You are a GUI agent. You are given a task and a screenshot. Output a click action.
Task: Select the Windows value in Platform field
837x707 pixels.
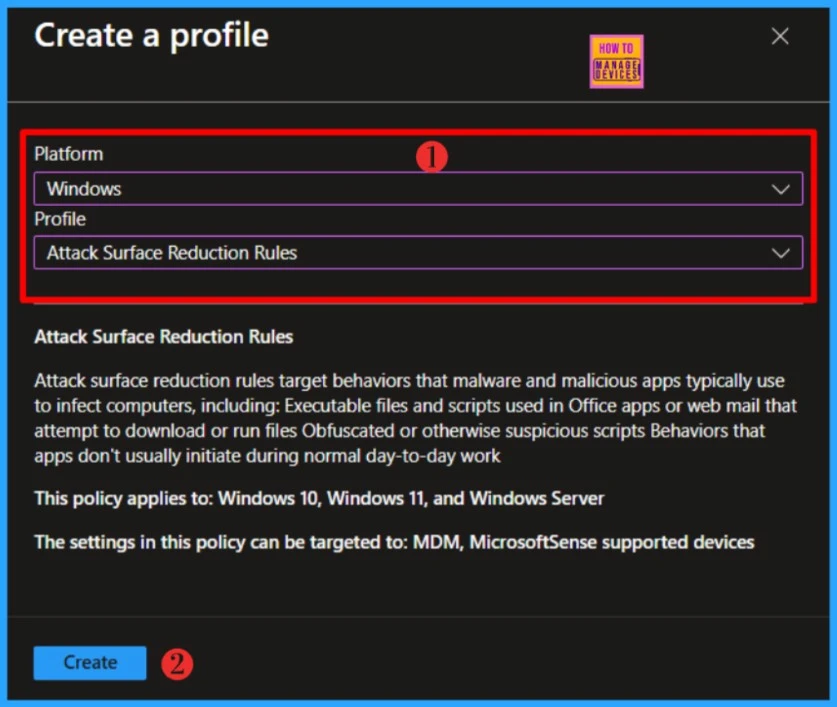(84, 189)
